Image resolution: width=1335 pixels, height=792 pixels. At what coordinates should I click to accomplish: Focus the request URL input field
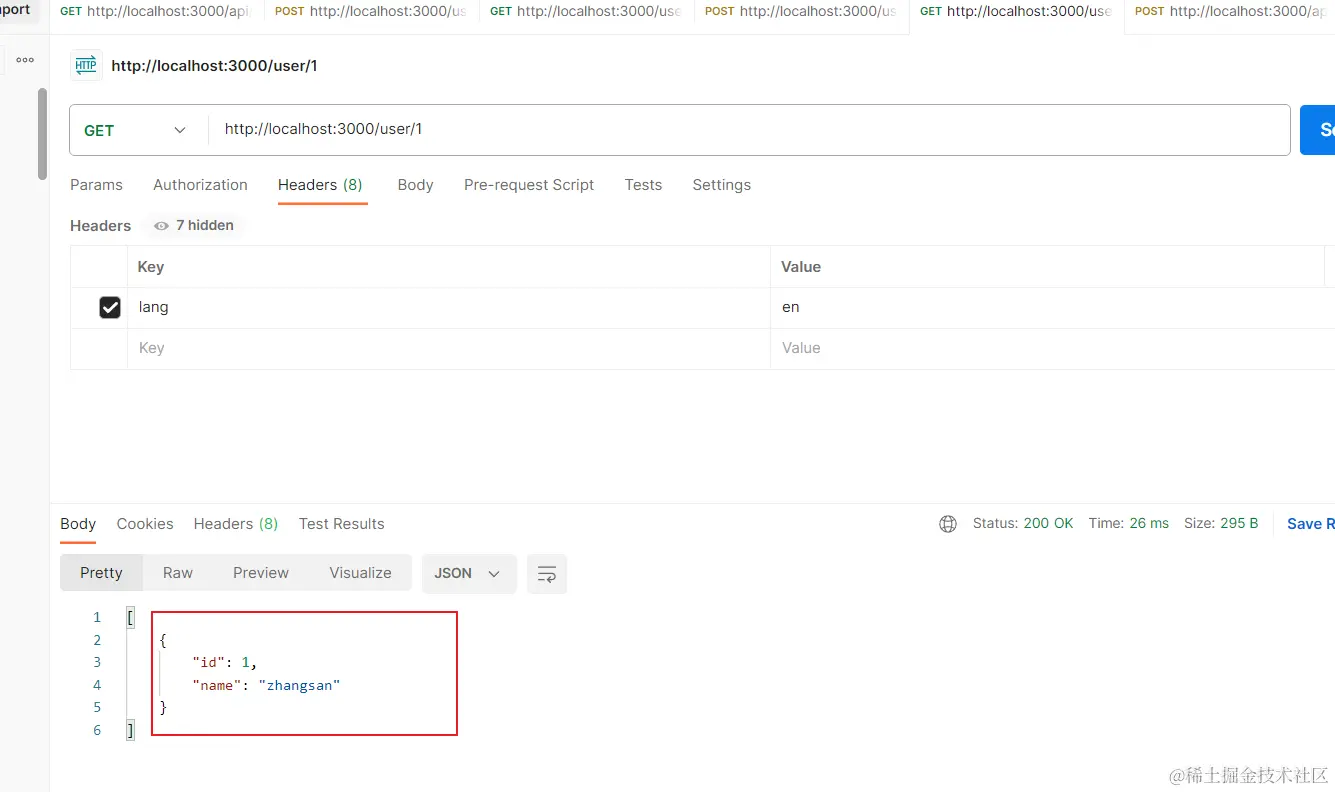coord(748,130)
